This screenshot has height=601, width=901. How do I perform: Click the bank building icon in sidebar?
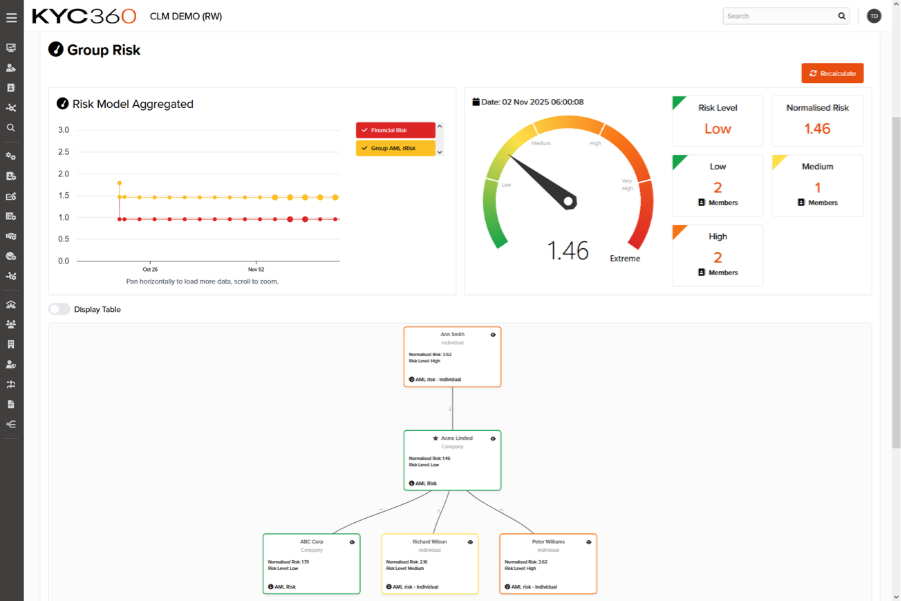11,304
